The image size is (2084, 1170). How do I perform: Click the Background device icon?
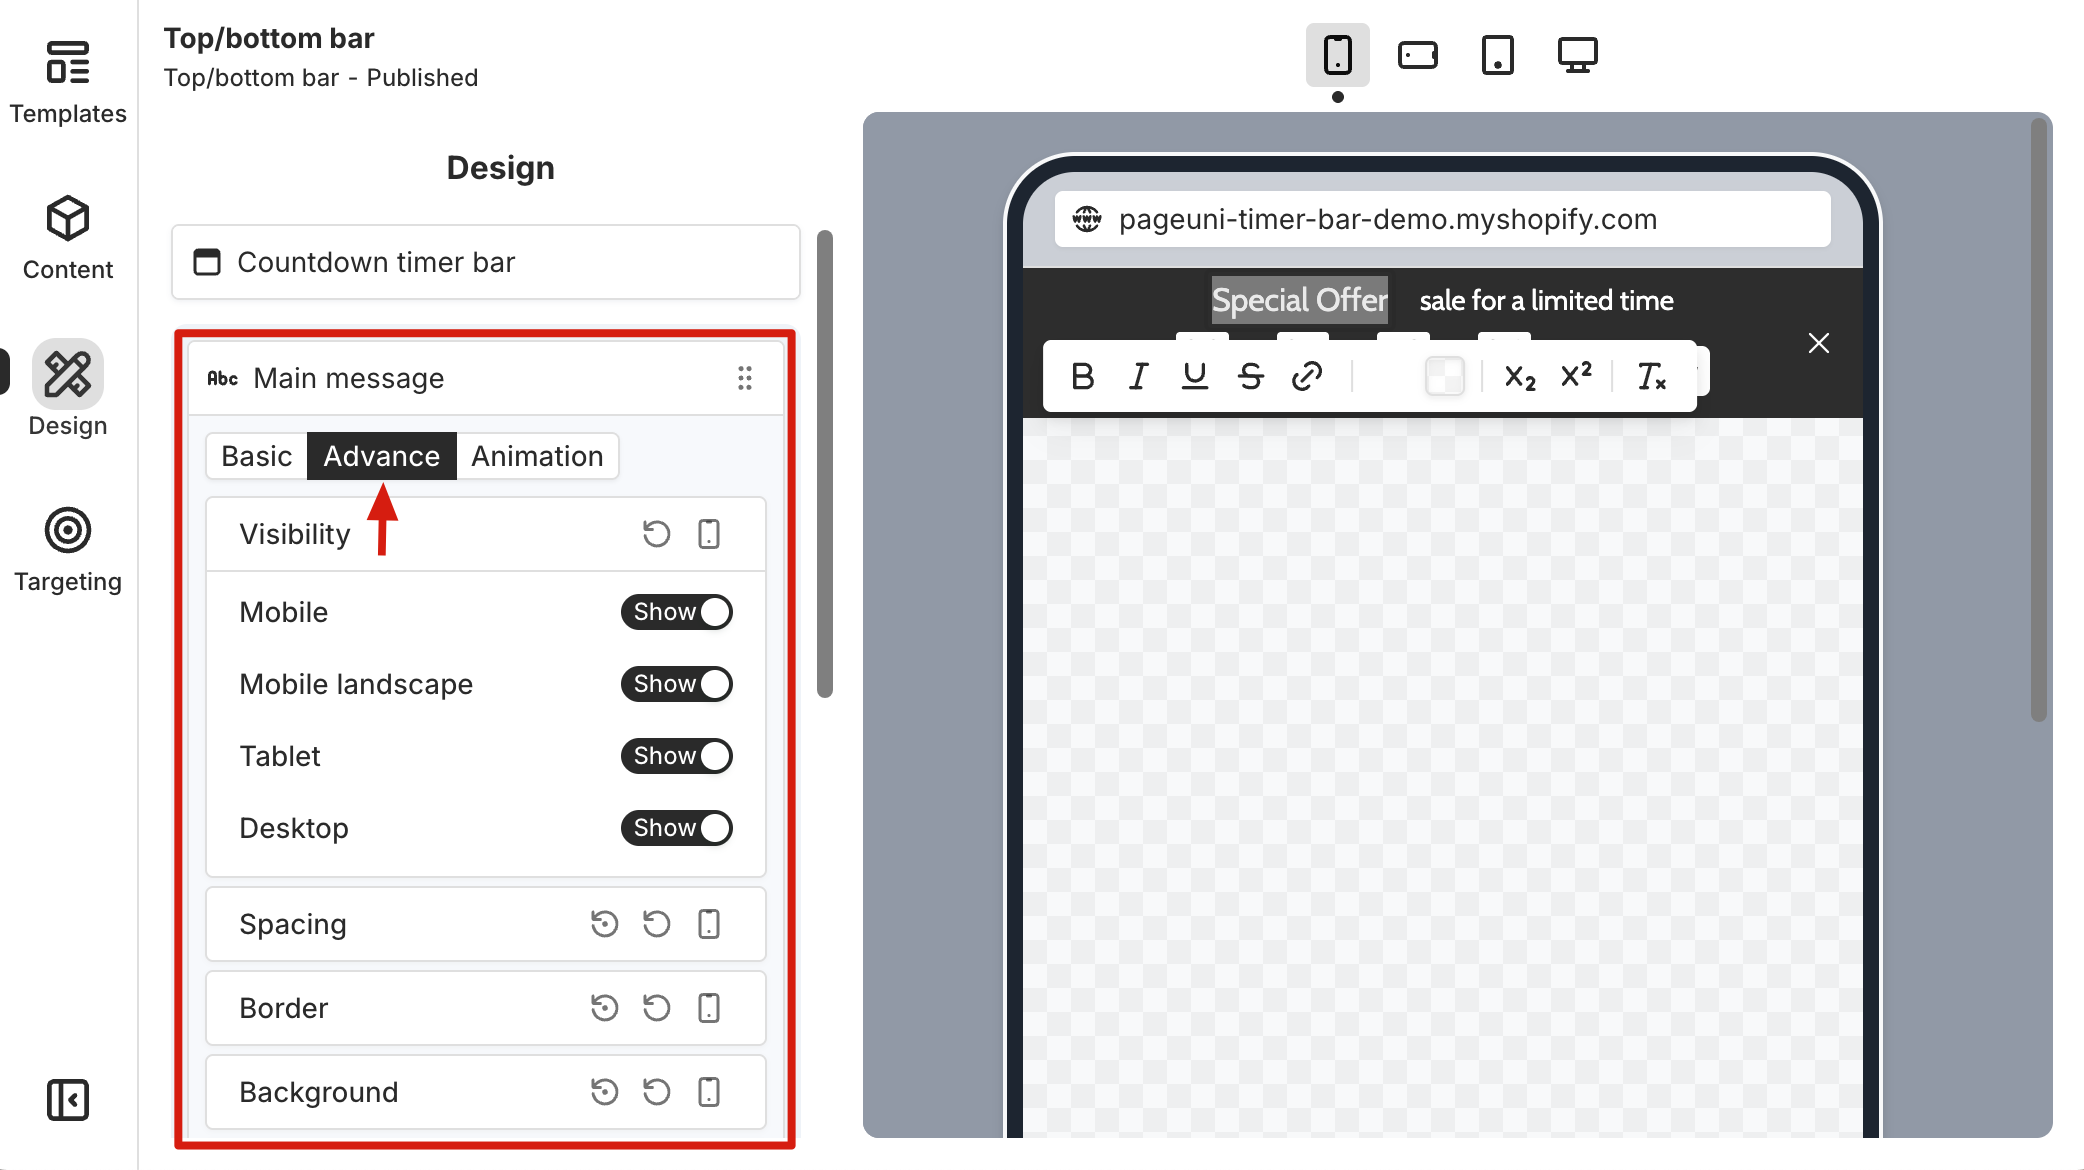pos(709,1092)
